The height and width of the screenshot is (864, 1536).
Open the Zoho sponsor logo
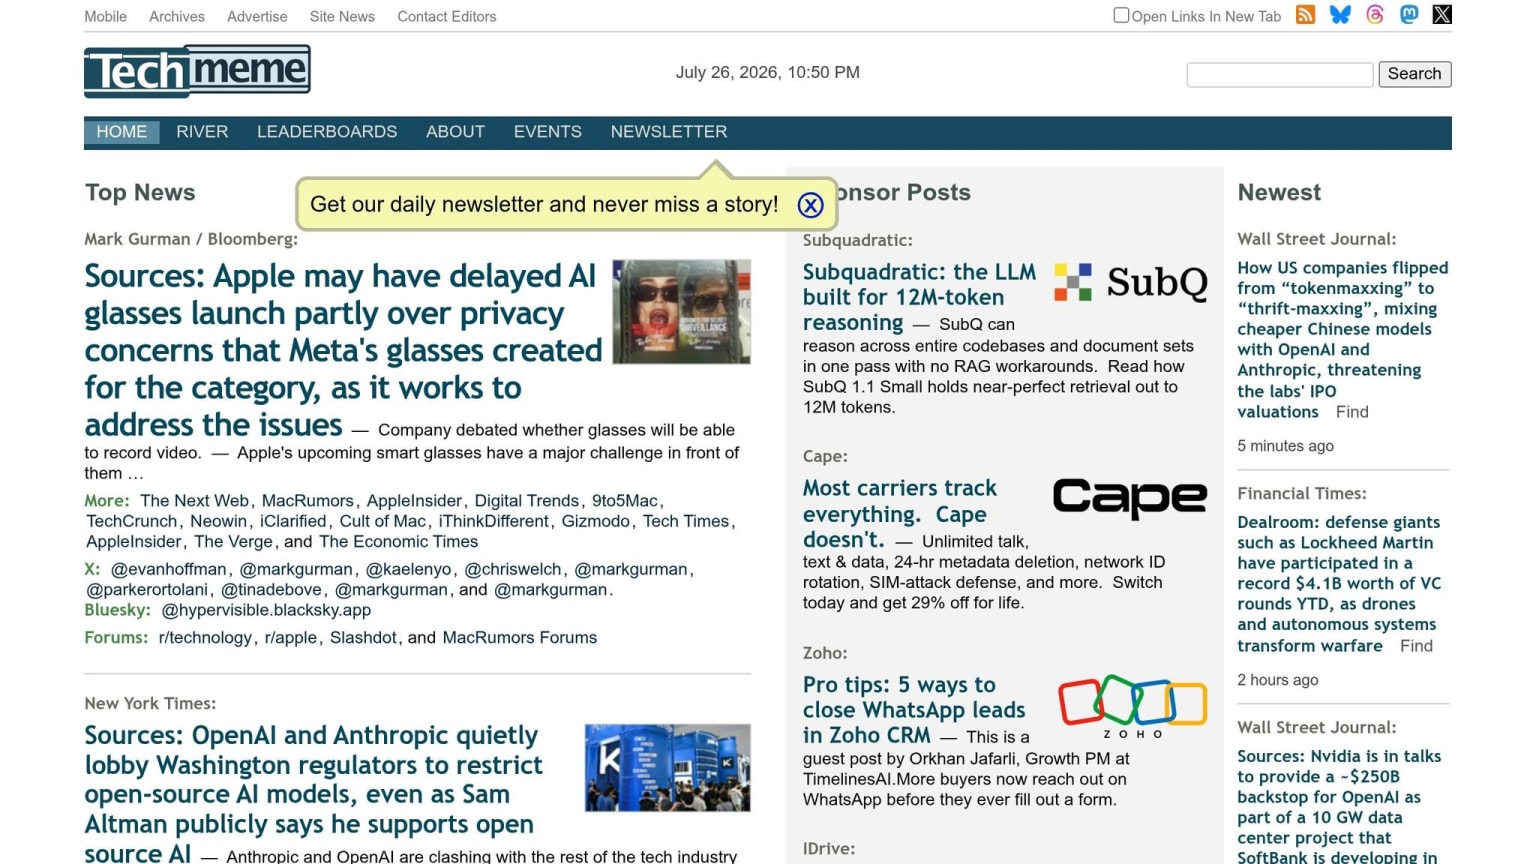point(1133,706)
